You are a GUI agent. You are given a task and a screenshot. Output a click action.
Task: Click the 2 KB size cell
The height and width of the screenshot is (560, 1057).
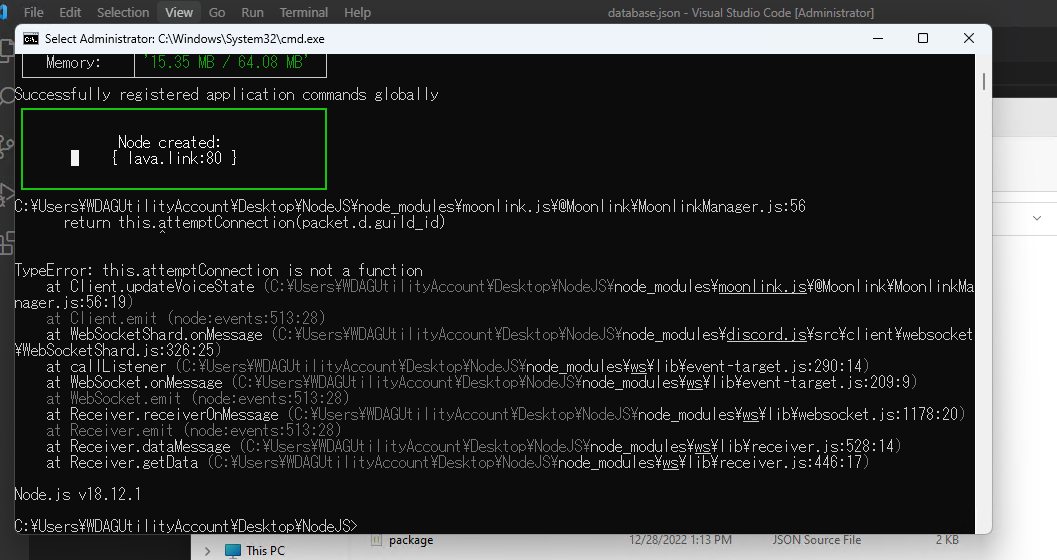coord(946,540)
